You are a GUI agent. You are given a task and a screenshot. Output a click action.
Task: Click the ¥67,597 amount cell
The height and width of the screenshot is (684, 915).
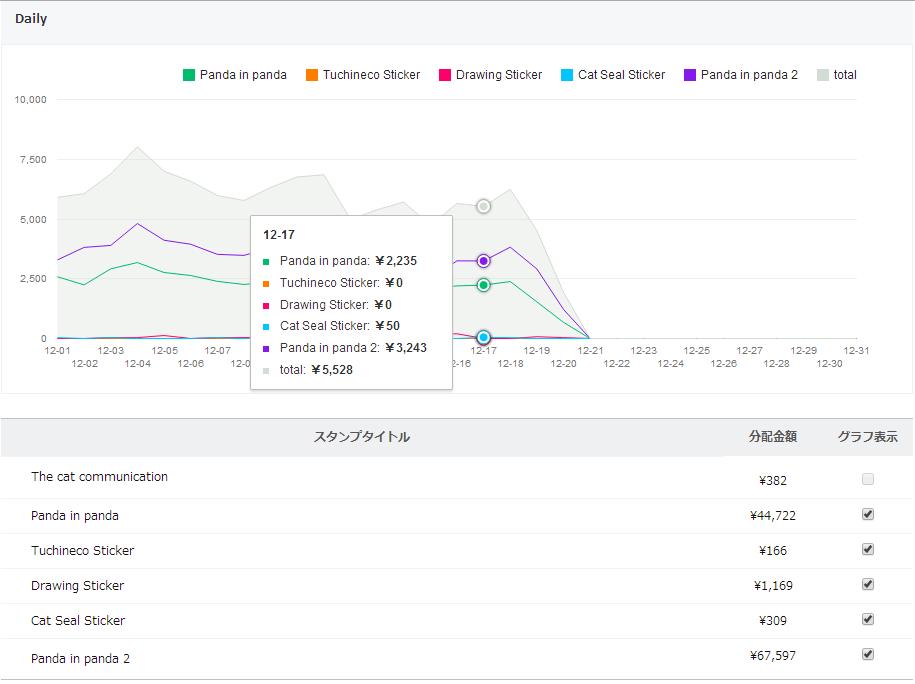[x=773, y=656]
